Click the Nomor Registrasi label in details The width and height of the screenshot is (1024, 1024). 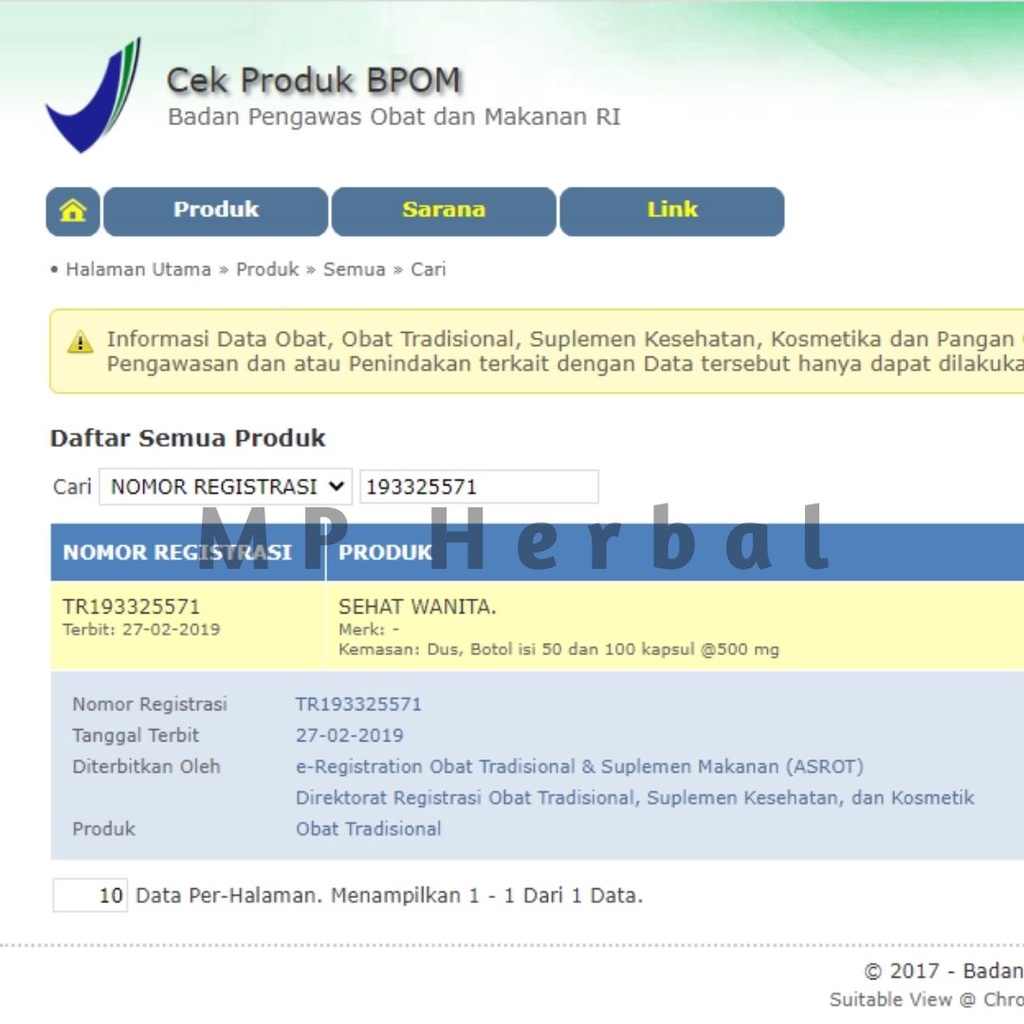tap(150, 704)
